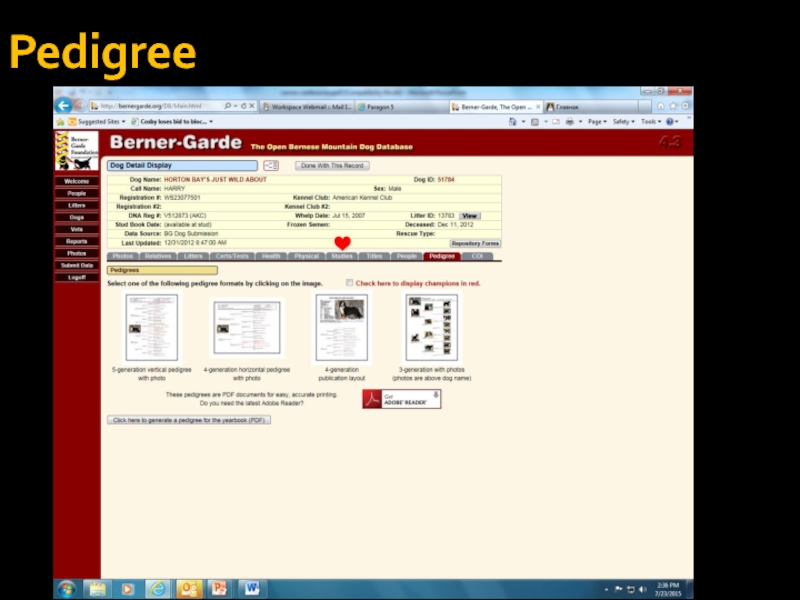Select the 4-generation horizontal pedigree thumbnail
Viewport: 800px width, 600px height.
click(x=247, y=327)
